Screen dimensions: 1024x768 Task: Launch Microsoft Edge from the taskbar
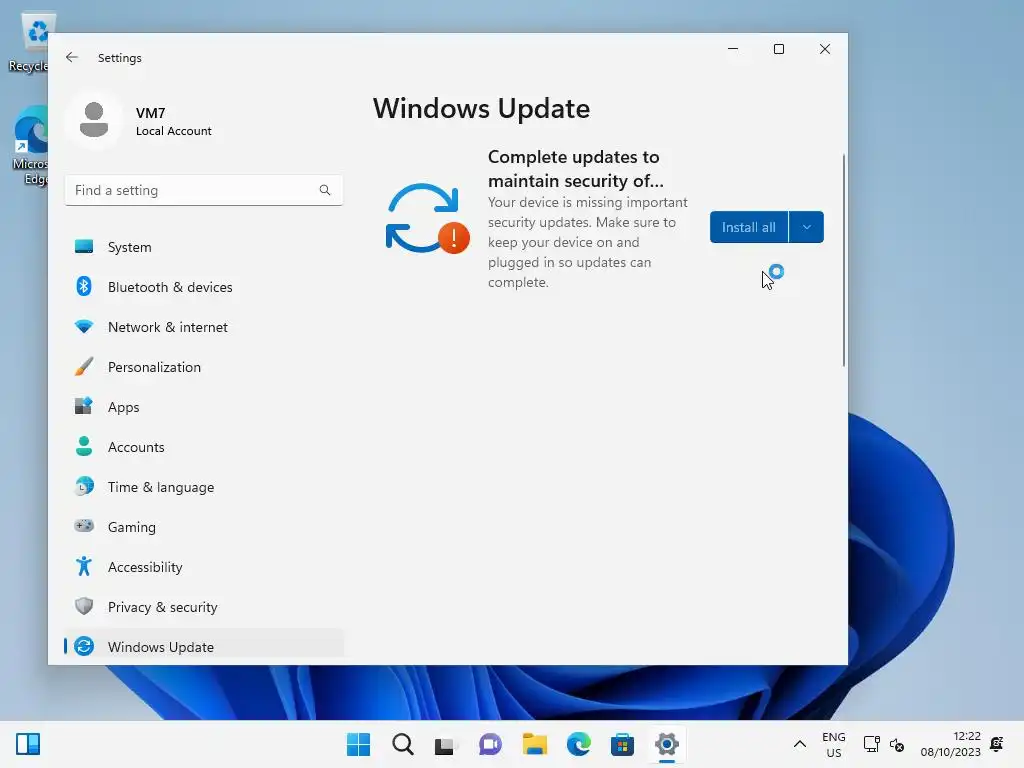(579, 744)
